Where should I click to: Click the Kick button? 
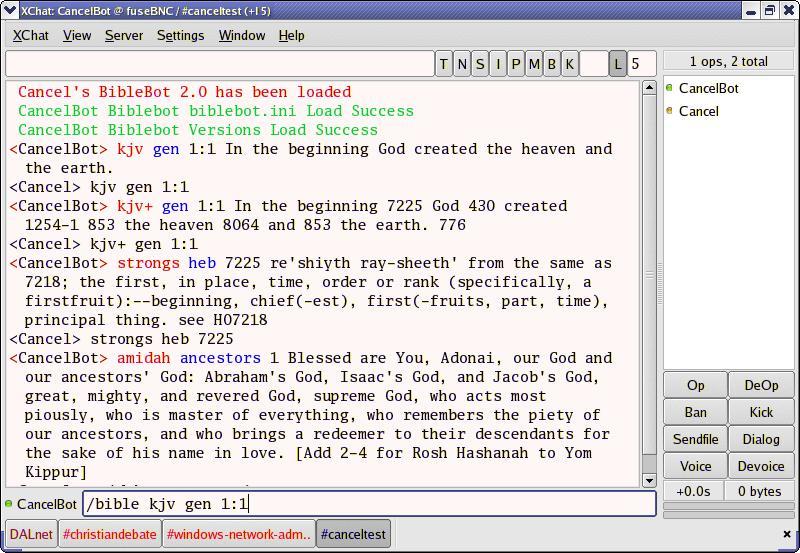coord(761,412)
